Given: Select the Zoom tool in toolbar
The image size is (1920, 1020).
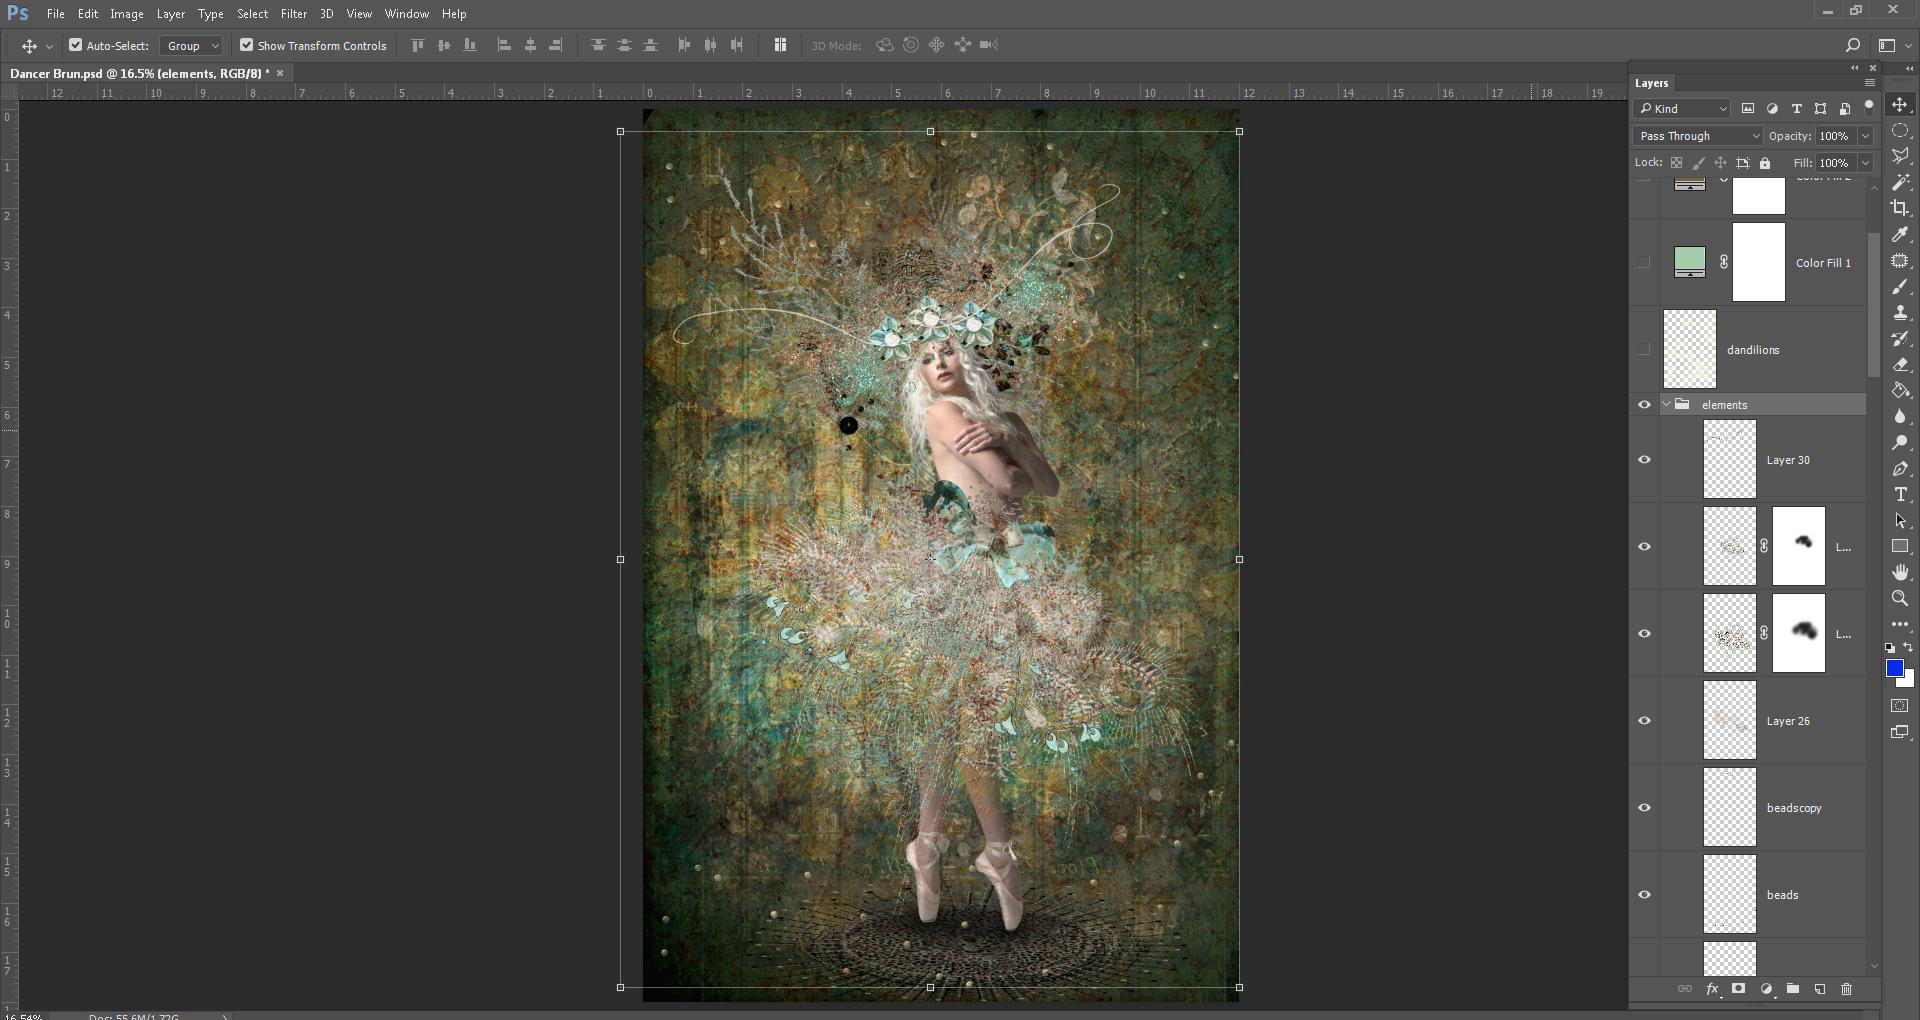Looking at the screenshot, I should click(x=1900, y=598).
